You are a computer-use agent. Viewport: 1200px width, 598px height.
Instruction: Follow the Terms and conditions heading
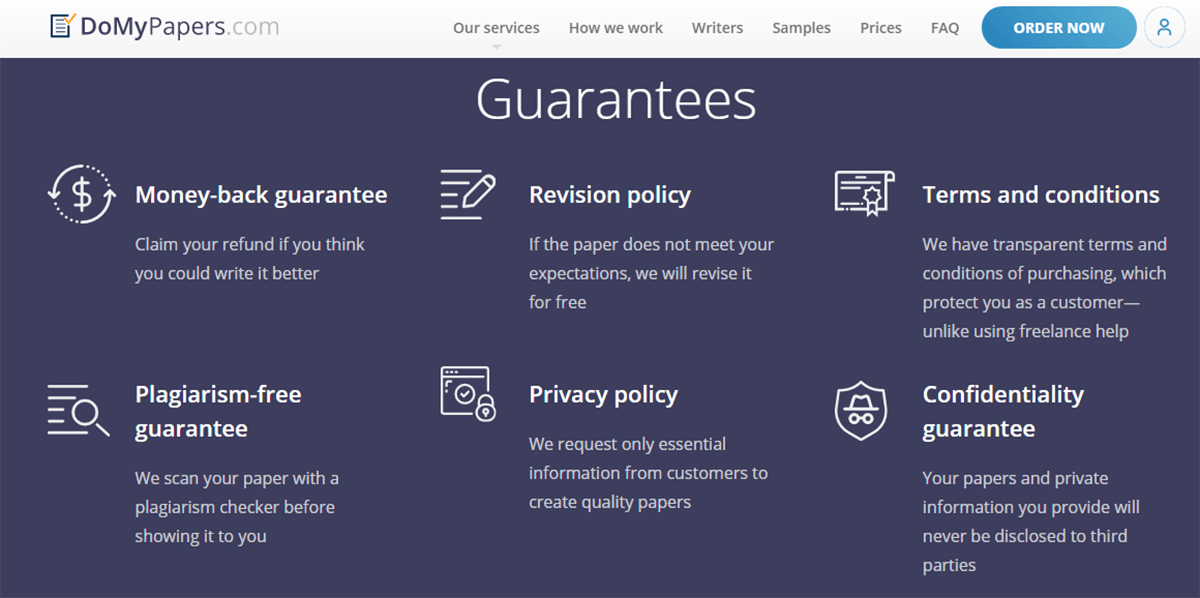tap(1040, 195)
